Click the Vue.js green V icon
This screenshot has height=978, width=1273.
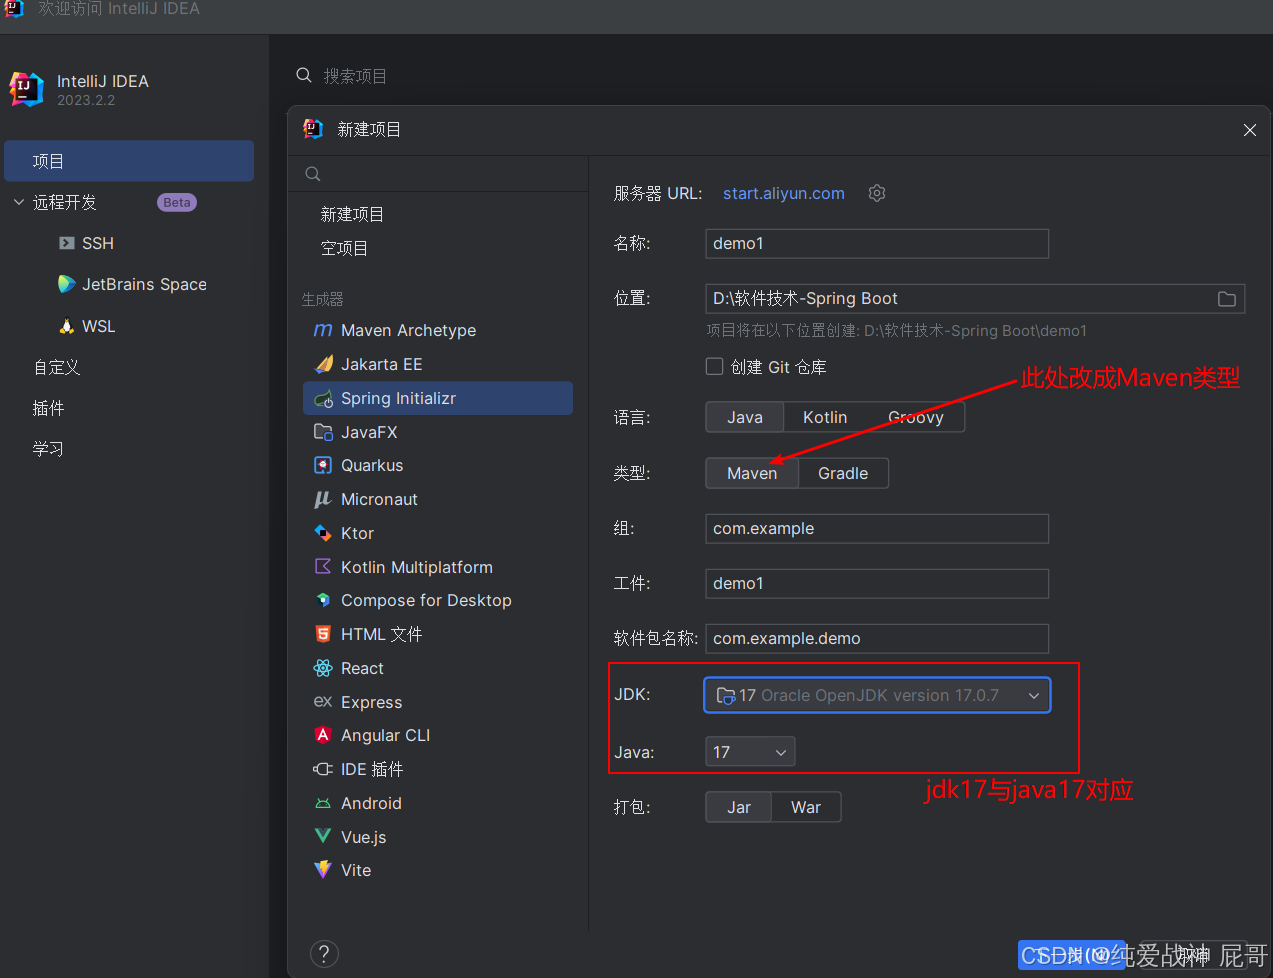323,836
